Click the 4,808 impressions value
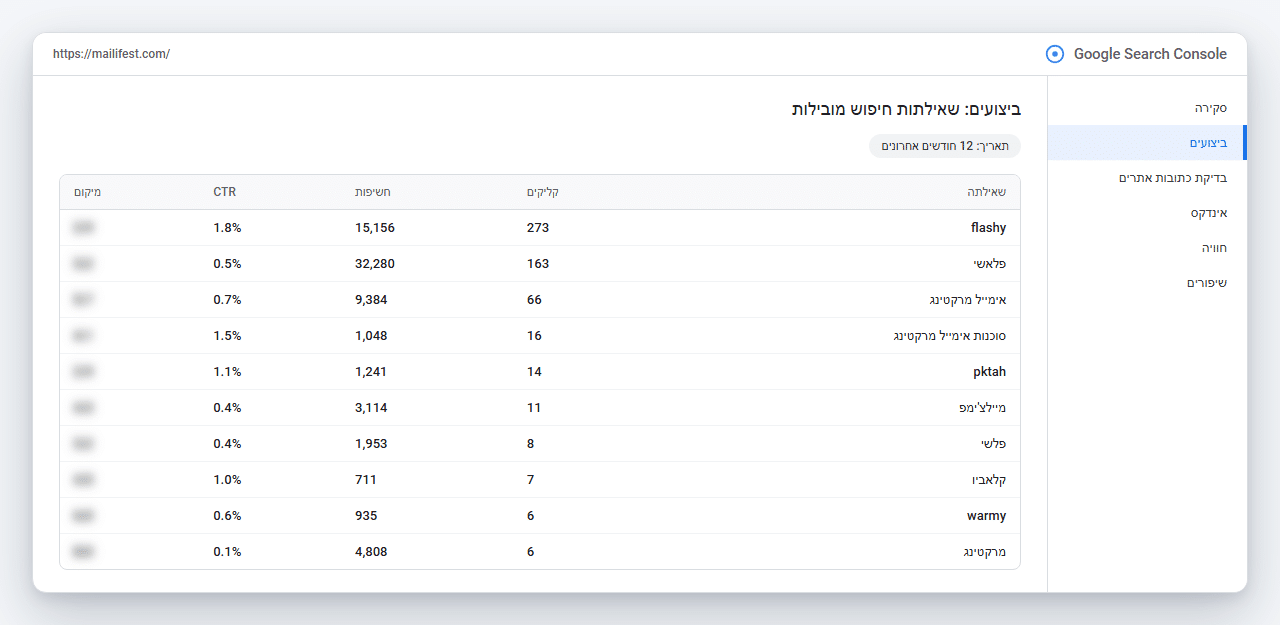This screenshot has height=625, width=1280. click(x=371, y=552)
